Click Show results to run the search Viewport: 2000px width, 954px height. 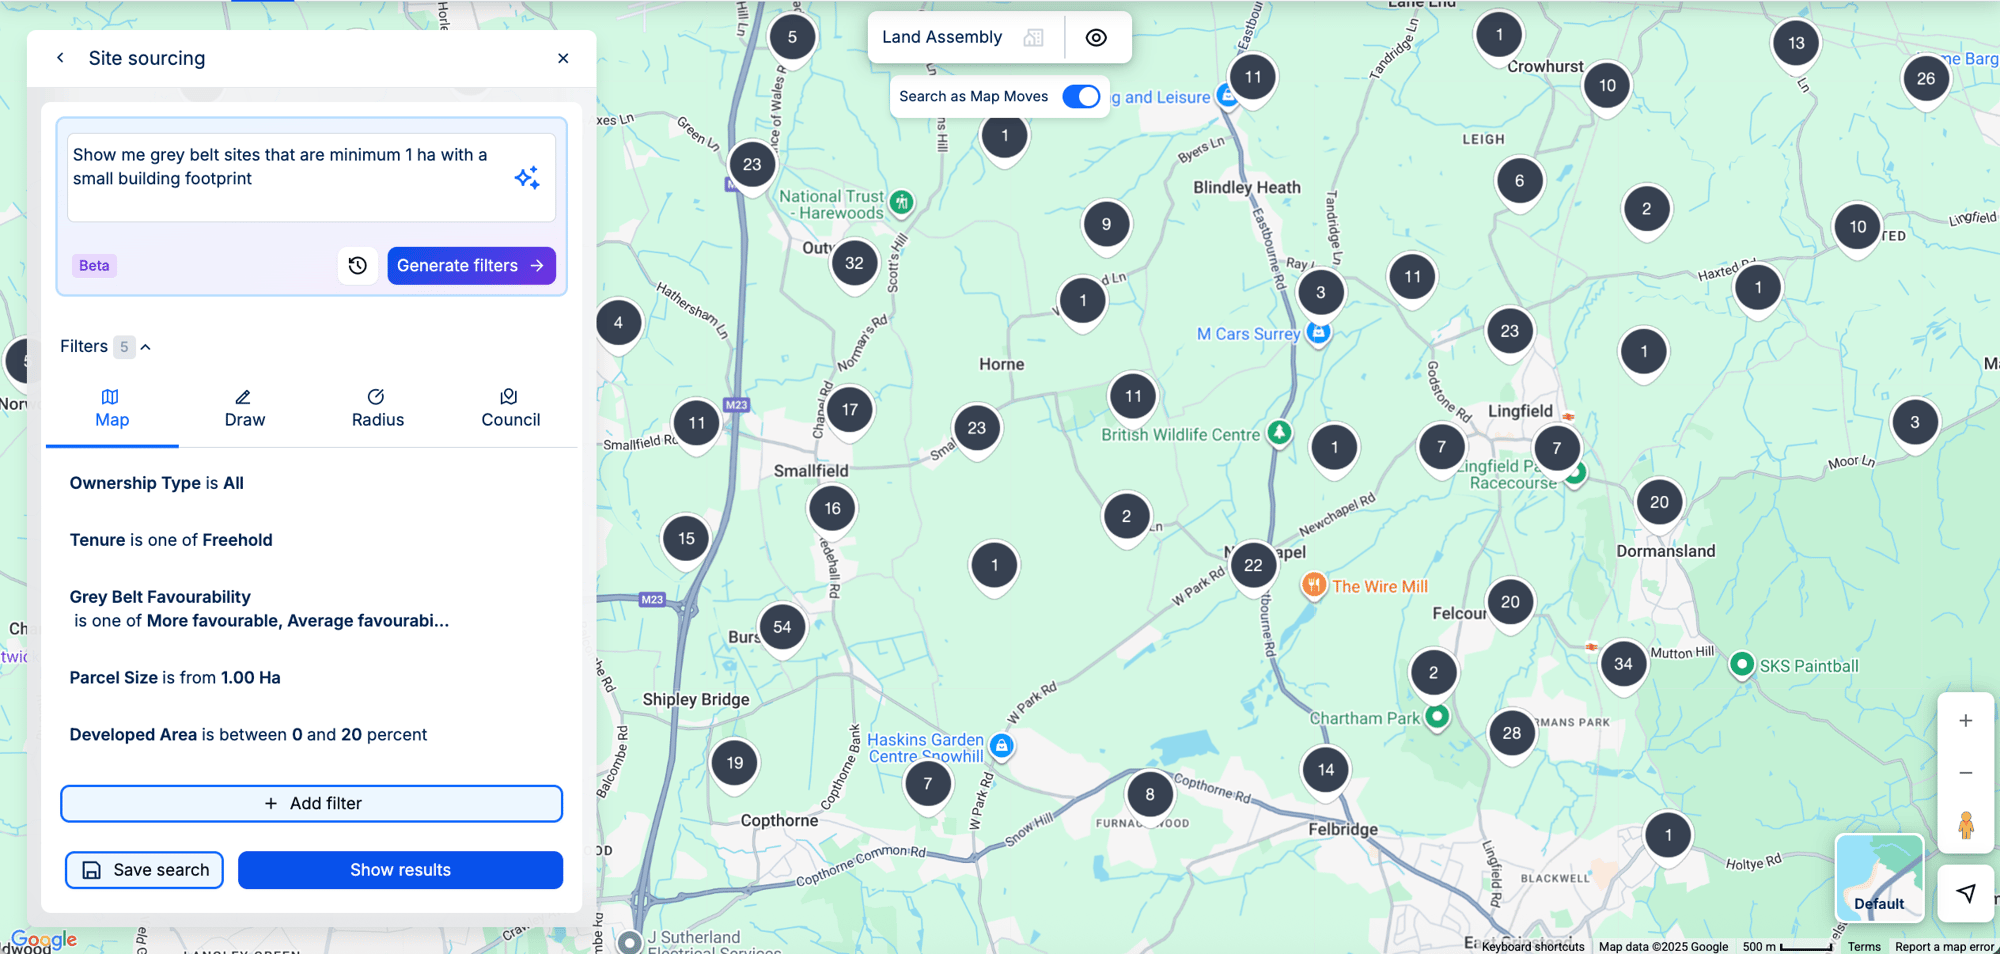(400, 870)
